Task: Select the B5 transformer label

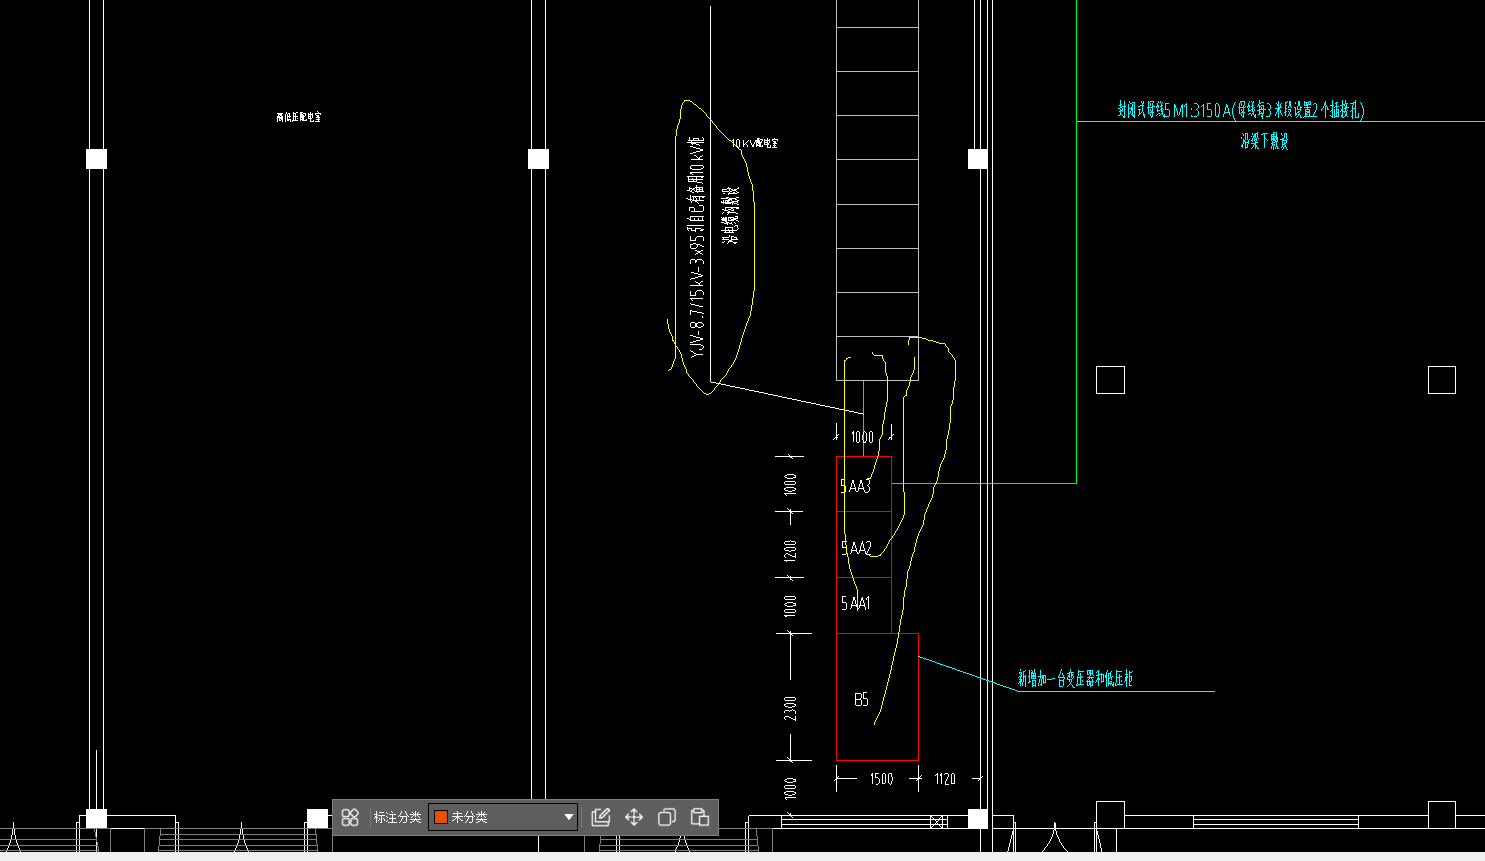Action: click(861, 700)
